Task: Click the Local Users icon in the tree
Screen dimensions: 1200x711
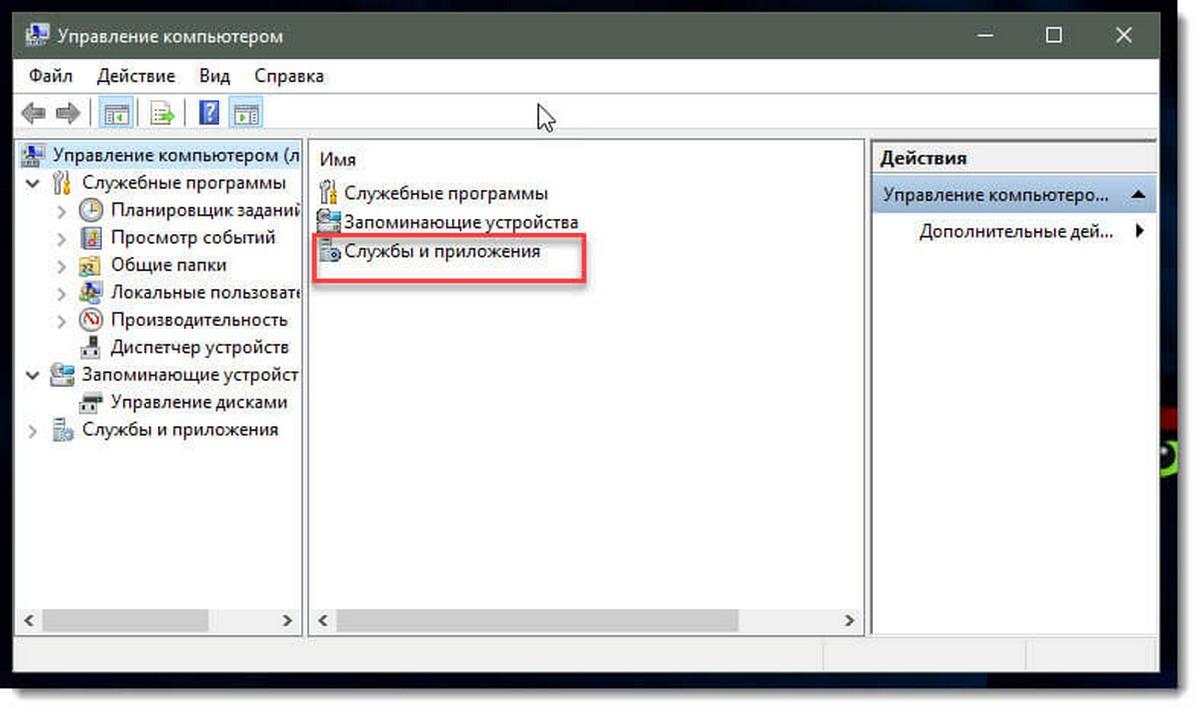Action: coord(91,292)
